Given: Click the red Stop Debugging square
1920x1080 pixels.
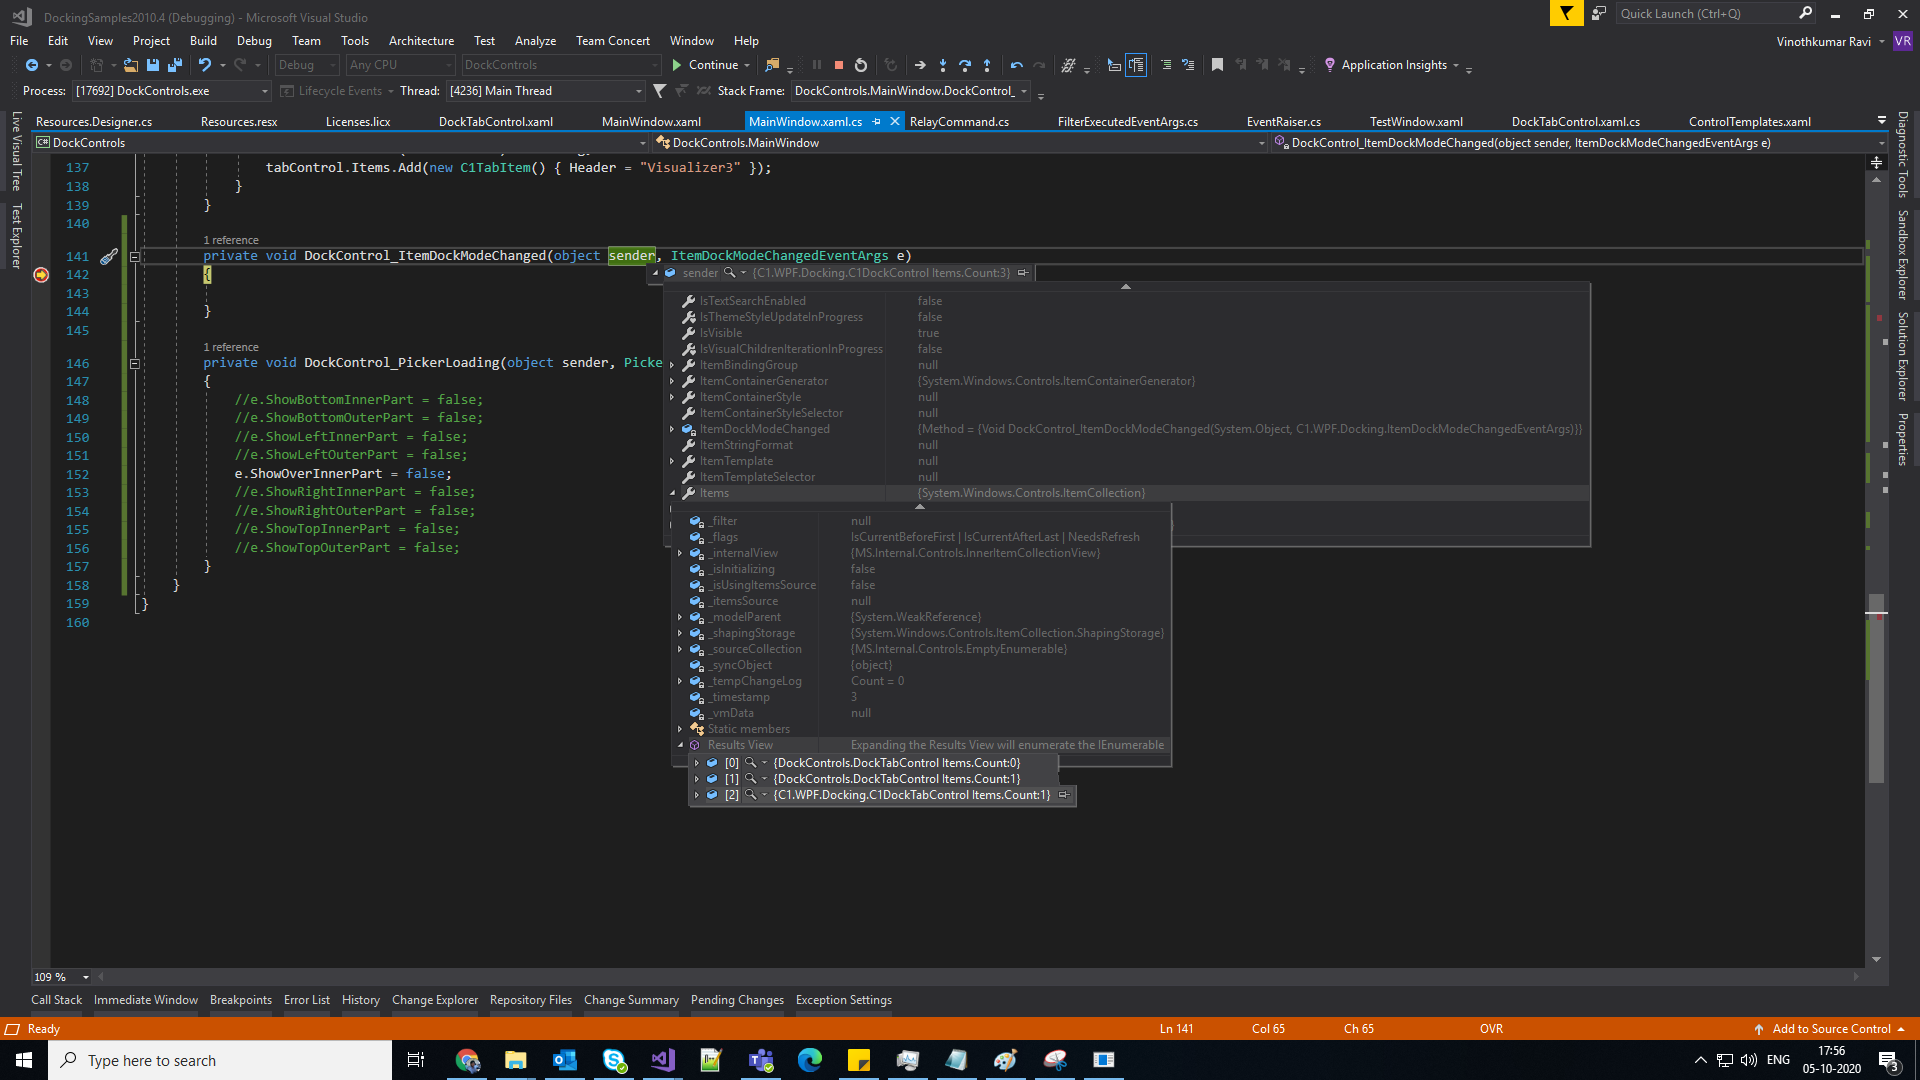Looking at the screenshot, I should tap(839, 65).
